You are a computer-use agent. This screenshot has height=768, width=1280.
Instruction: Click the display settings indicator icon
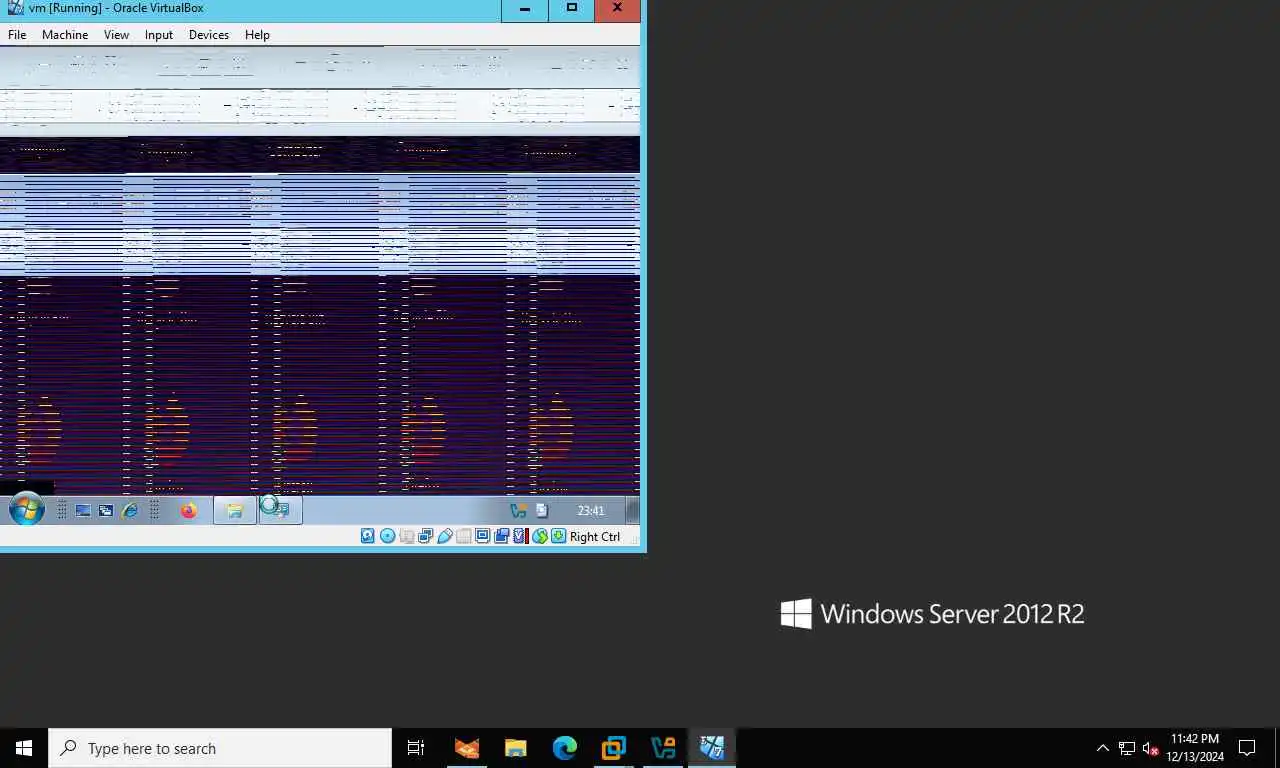(482, 536)
